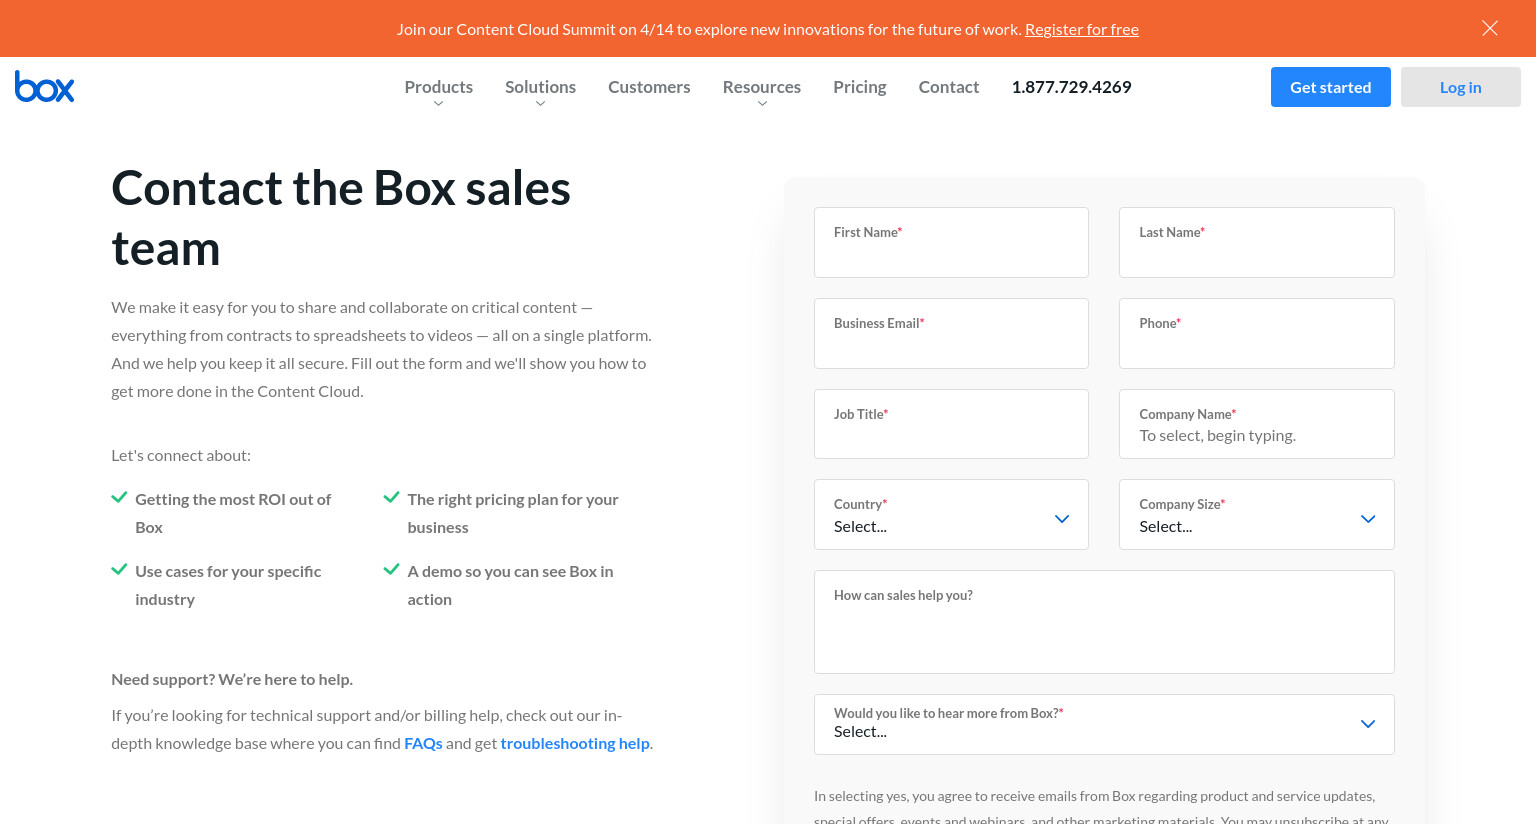The width and height of the screenshot is (1536, 824).
Task: Click the Get started button
Action: tap(1331, 87)
